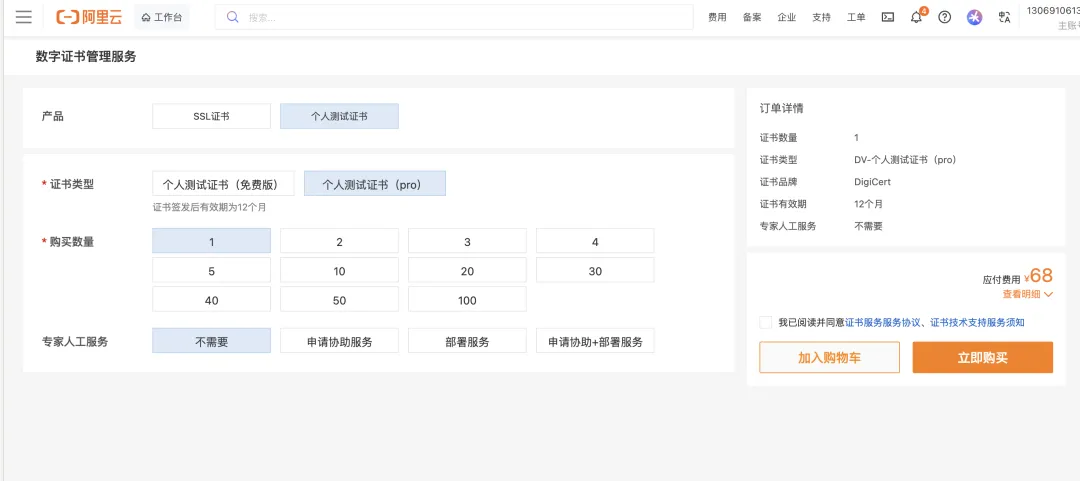Click the language switch icon
The width and height of the screenshot is (1080, 481).
(1004, 17)
